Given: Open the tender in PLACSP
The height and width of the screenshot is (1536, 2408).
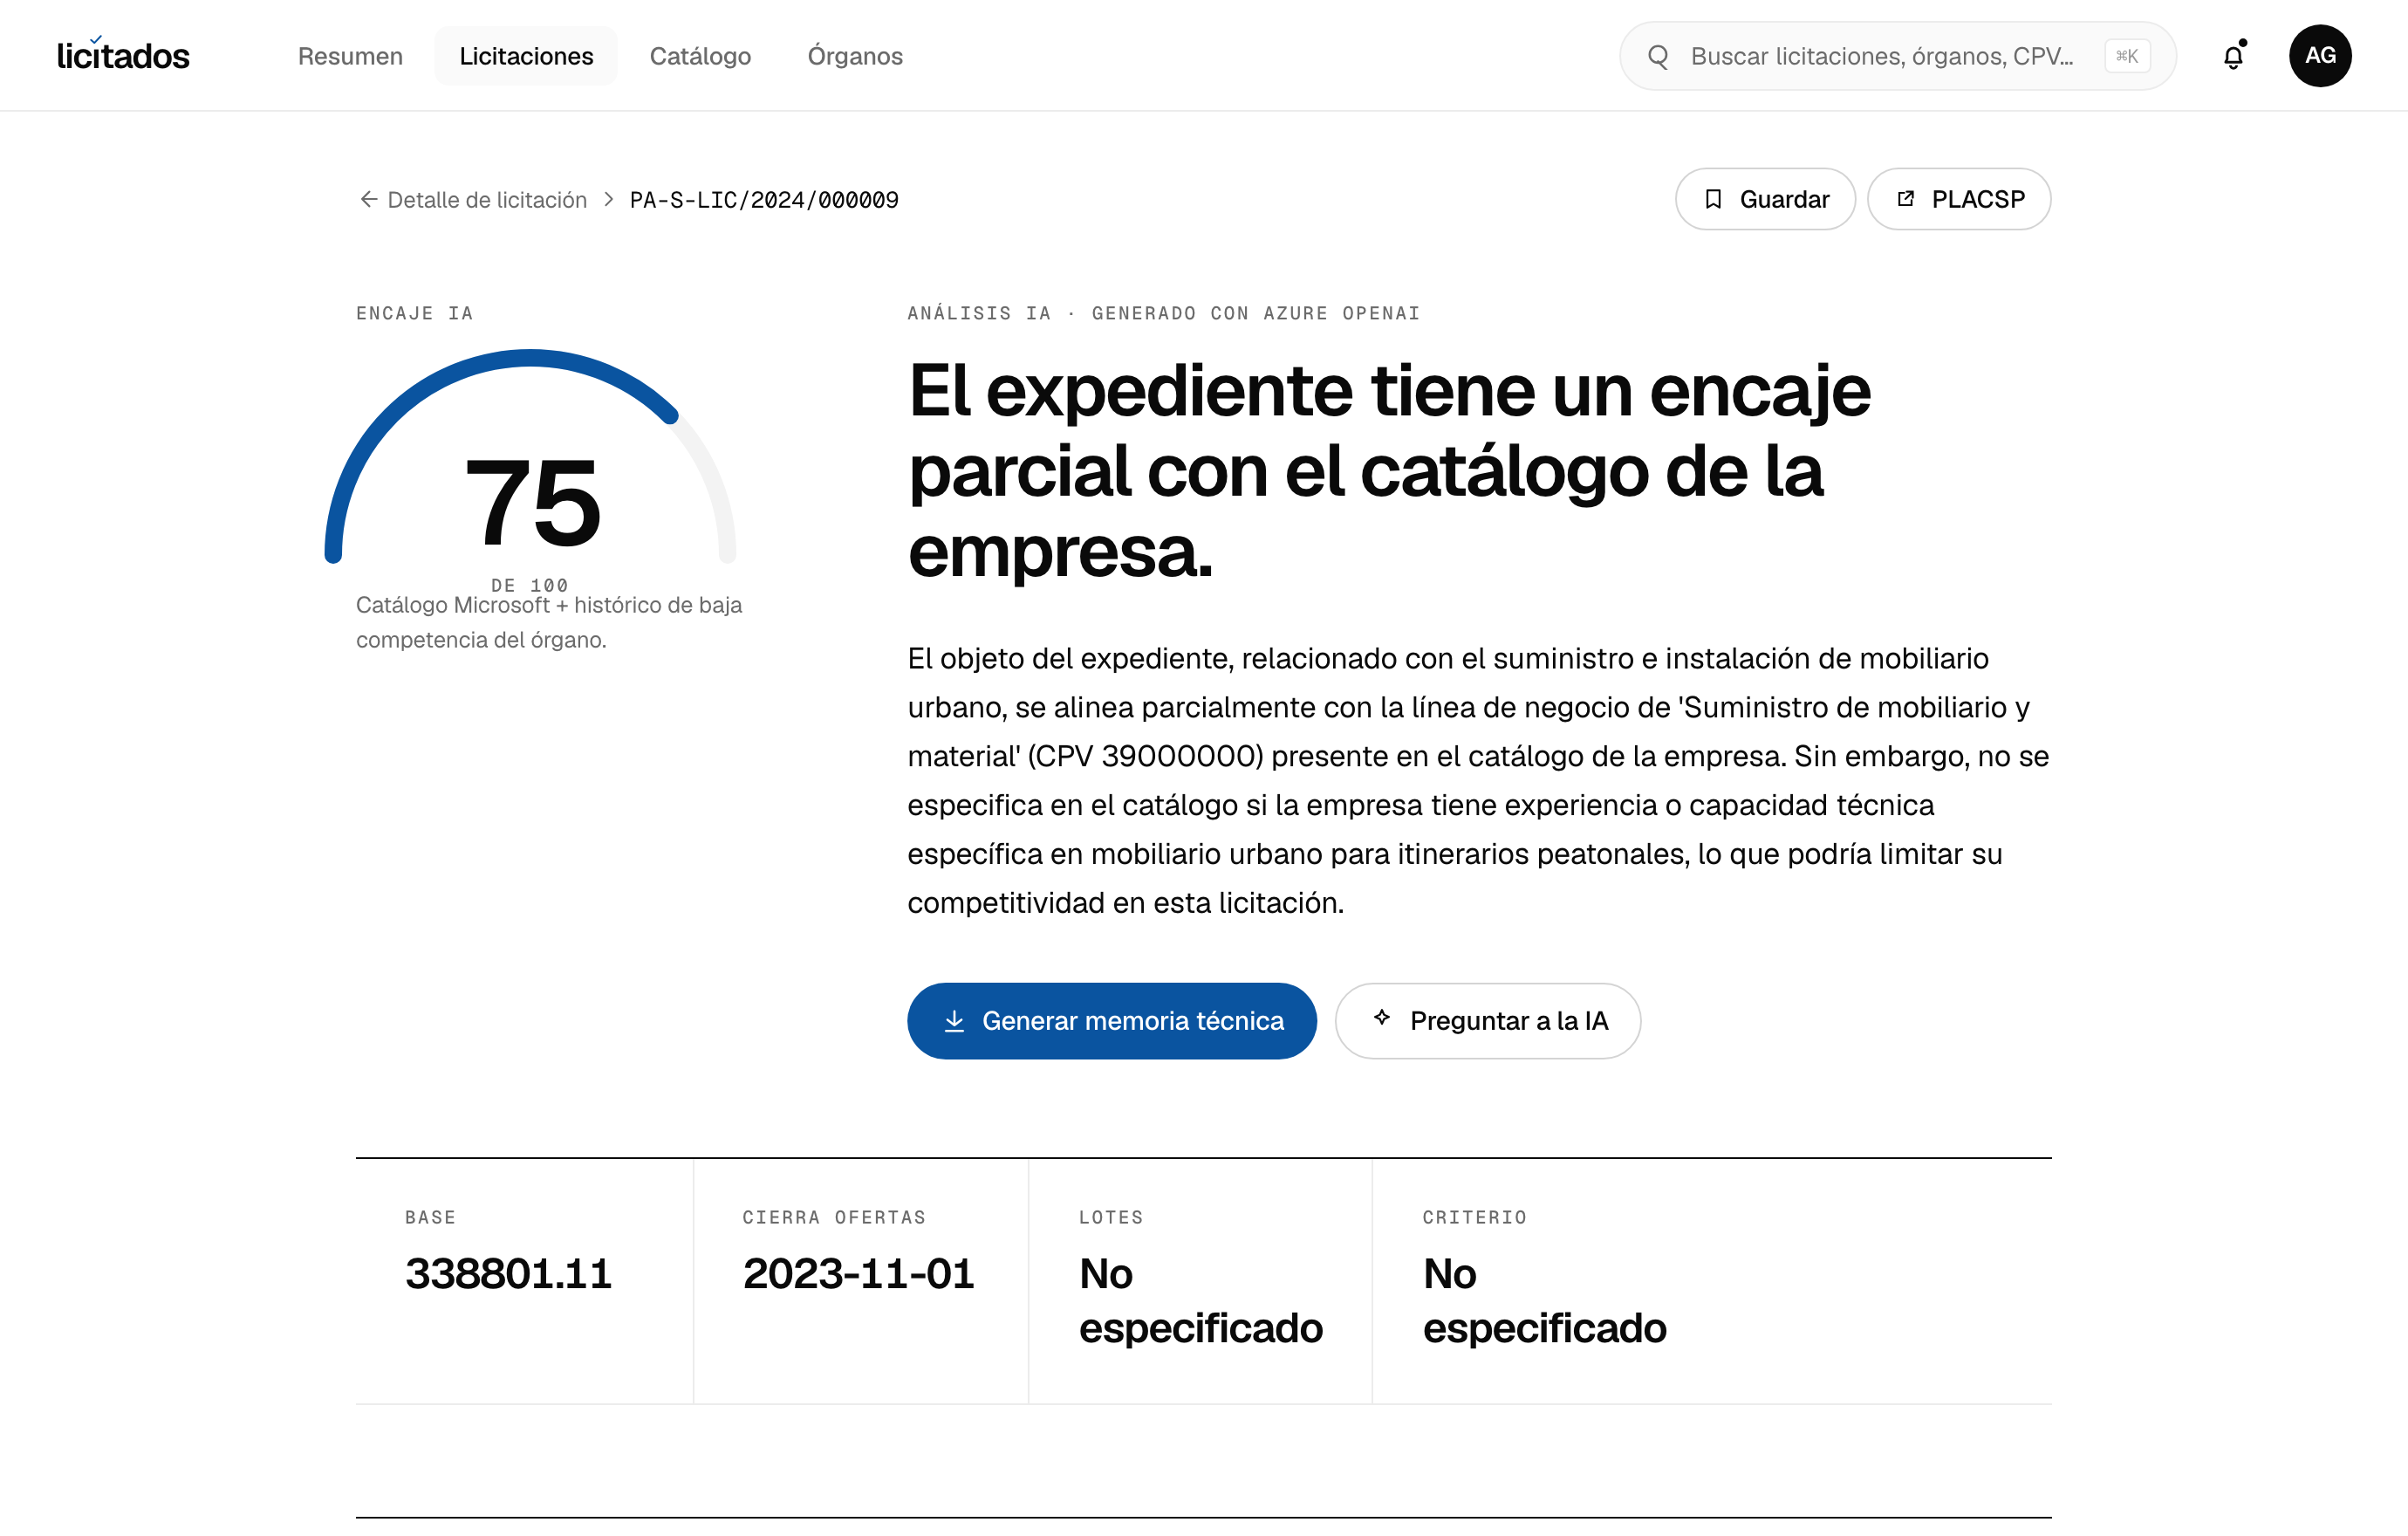Looking at the screenshot, I should click(x=1959, y=199).
